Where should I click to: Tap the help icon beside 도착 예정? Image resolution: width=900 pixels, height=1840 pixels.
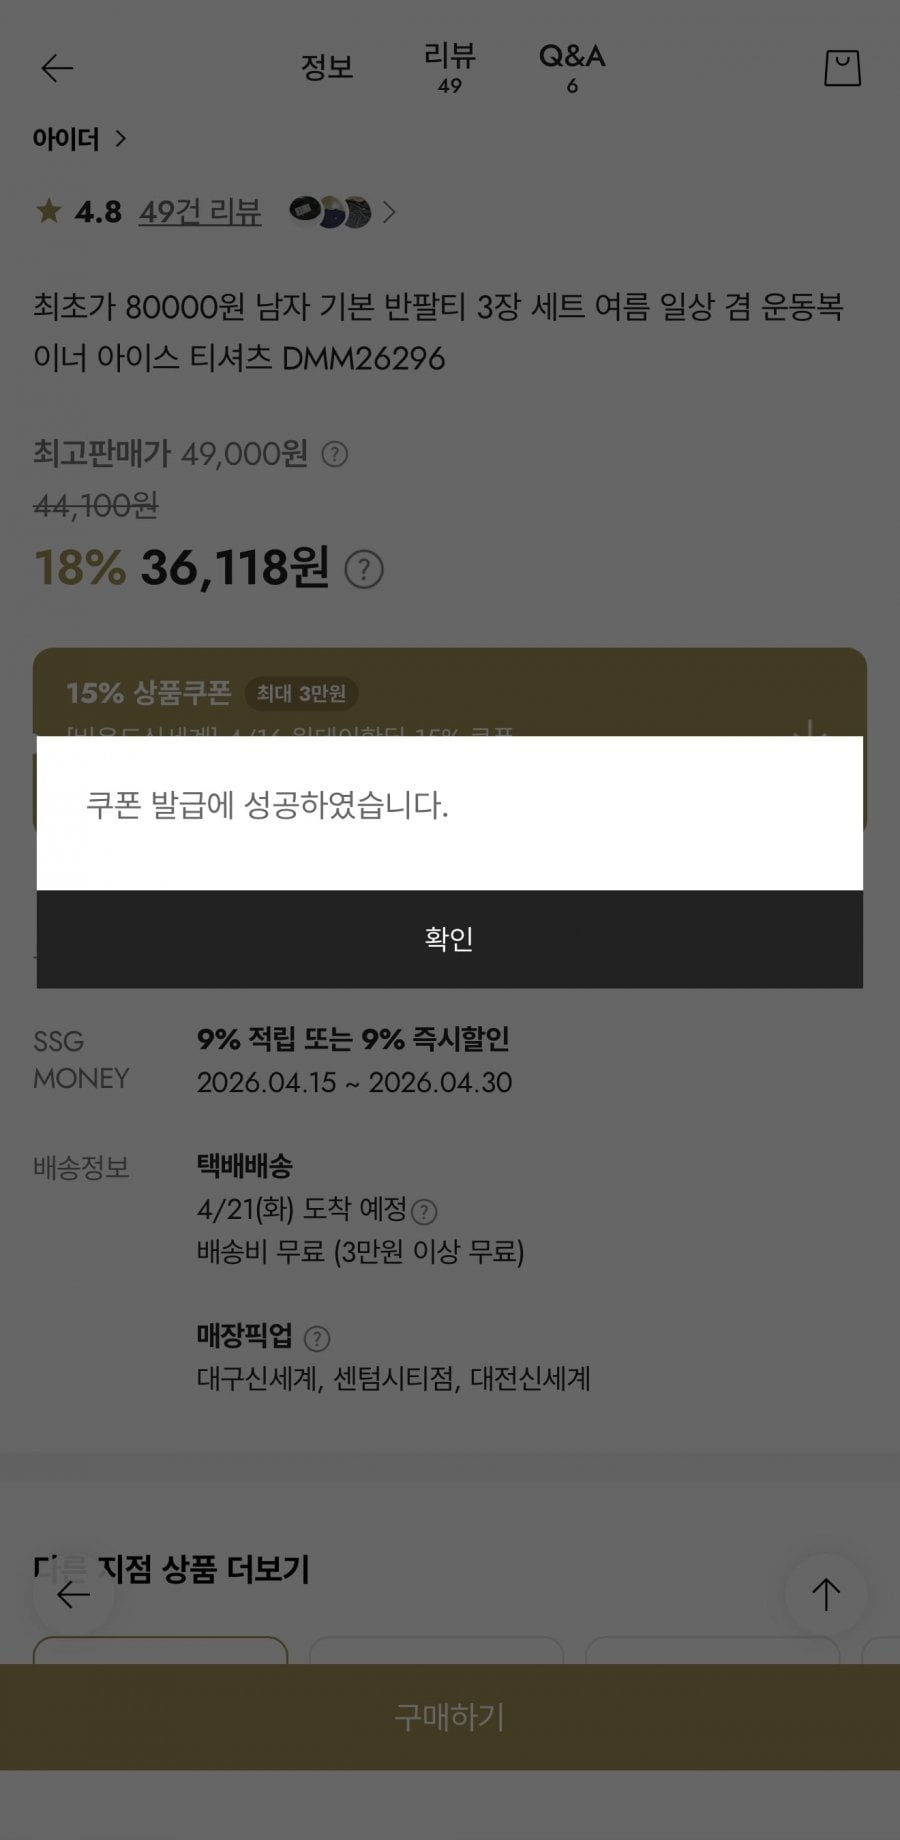pyautogui.click(x=424, y=1212)
